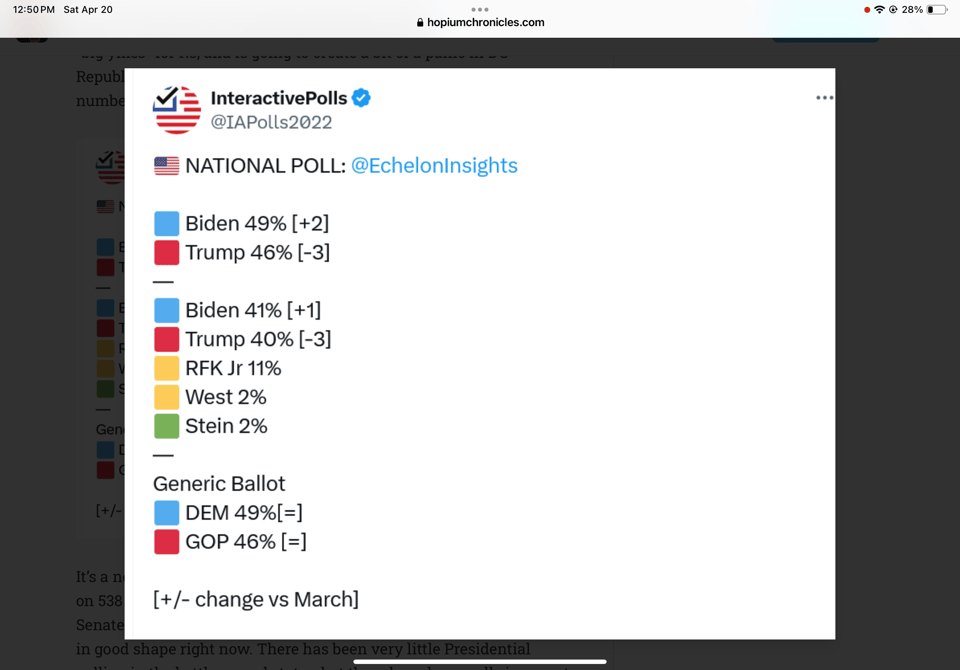Click the blue square beside Biden 49%
Screen dimensions: 960x670
[x=166, y=223]
